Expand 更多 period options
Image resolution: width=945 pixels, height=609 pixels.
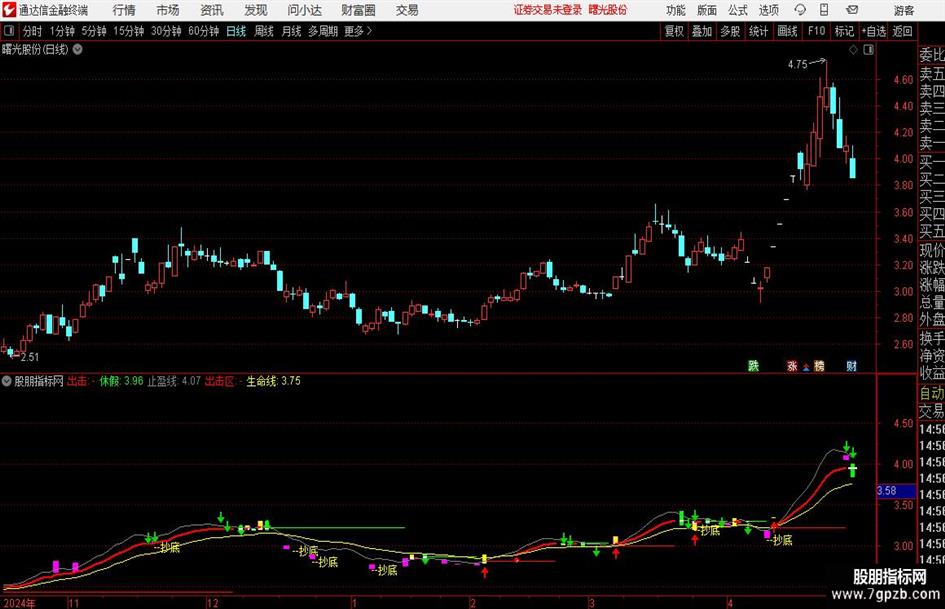pyautogui.click(x=358, y=31)
